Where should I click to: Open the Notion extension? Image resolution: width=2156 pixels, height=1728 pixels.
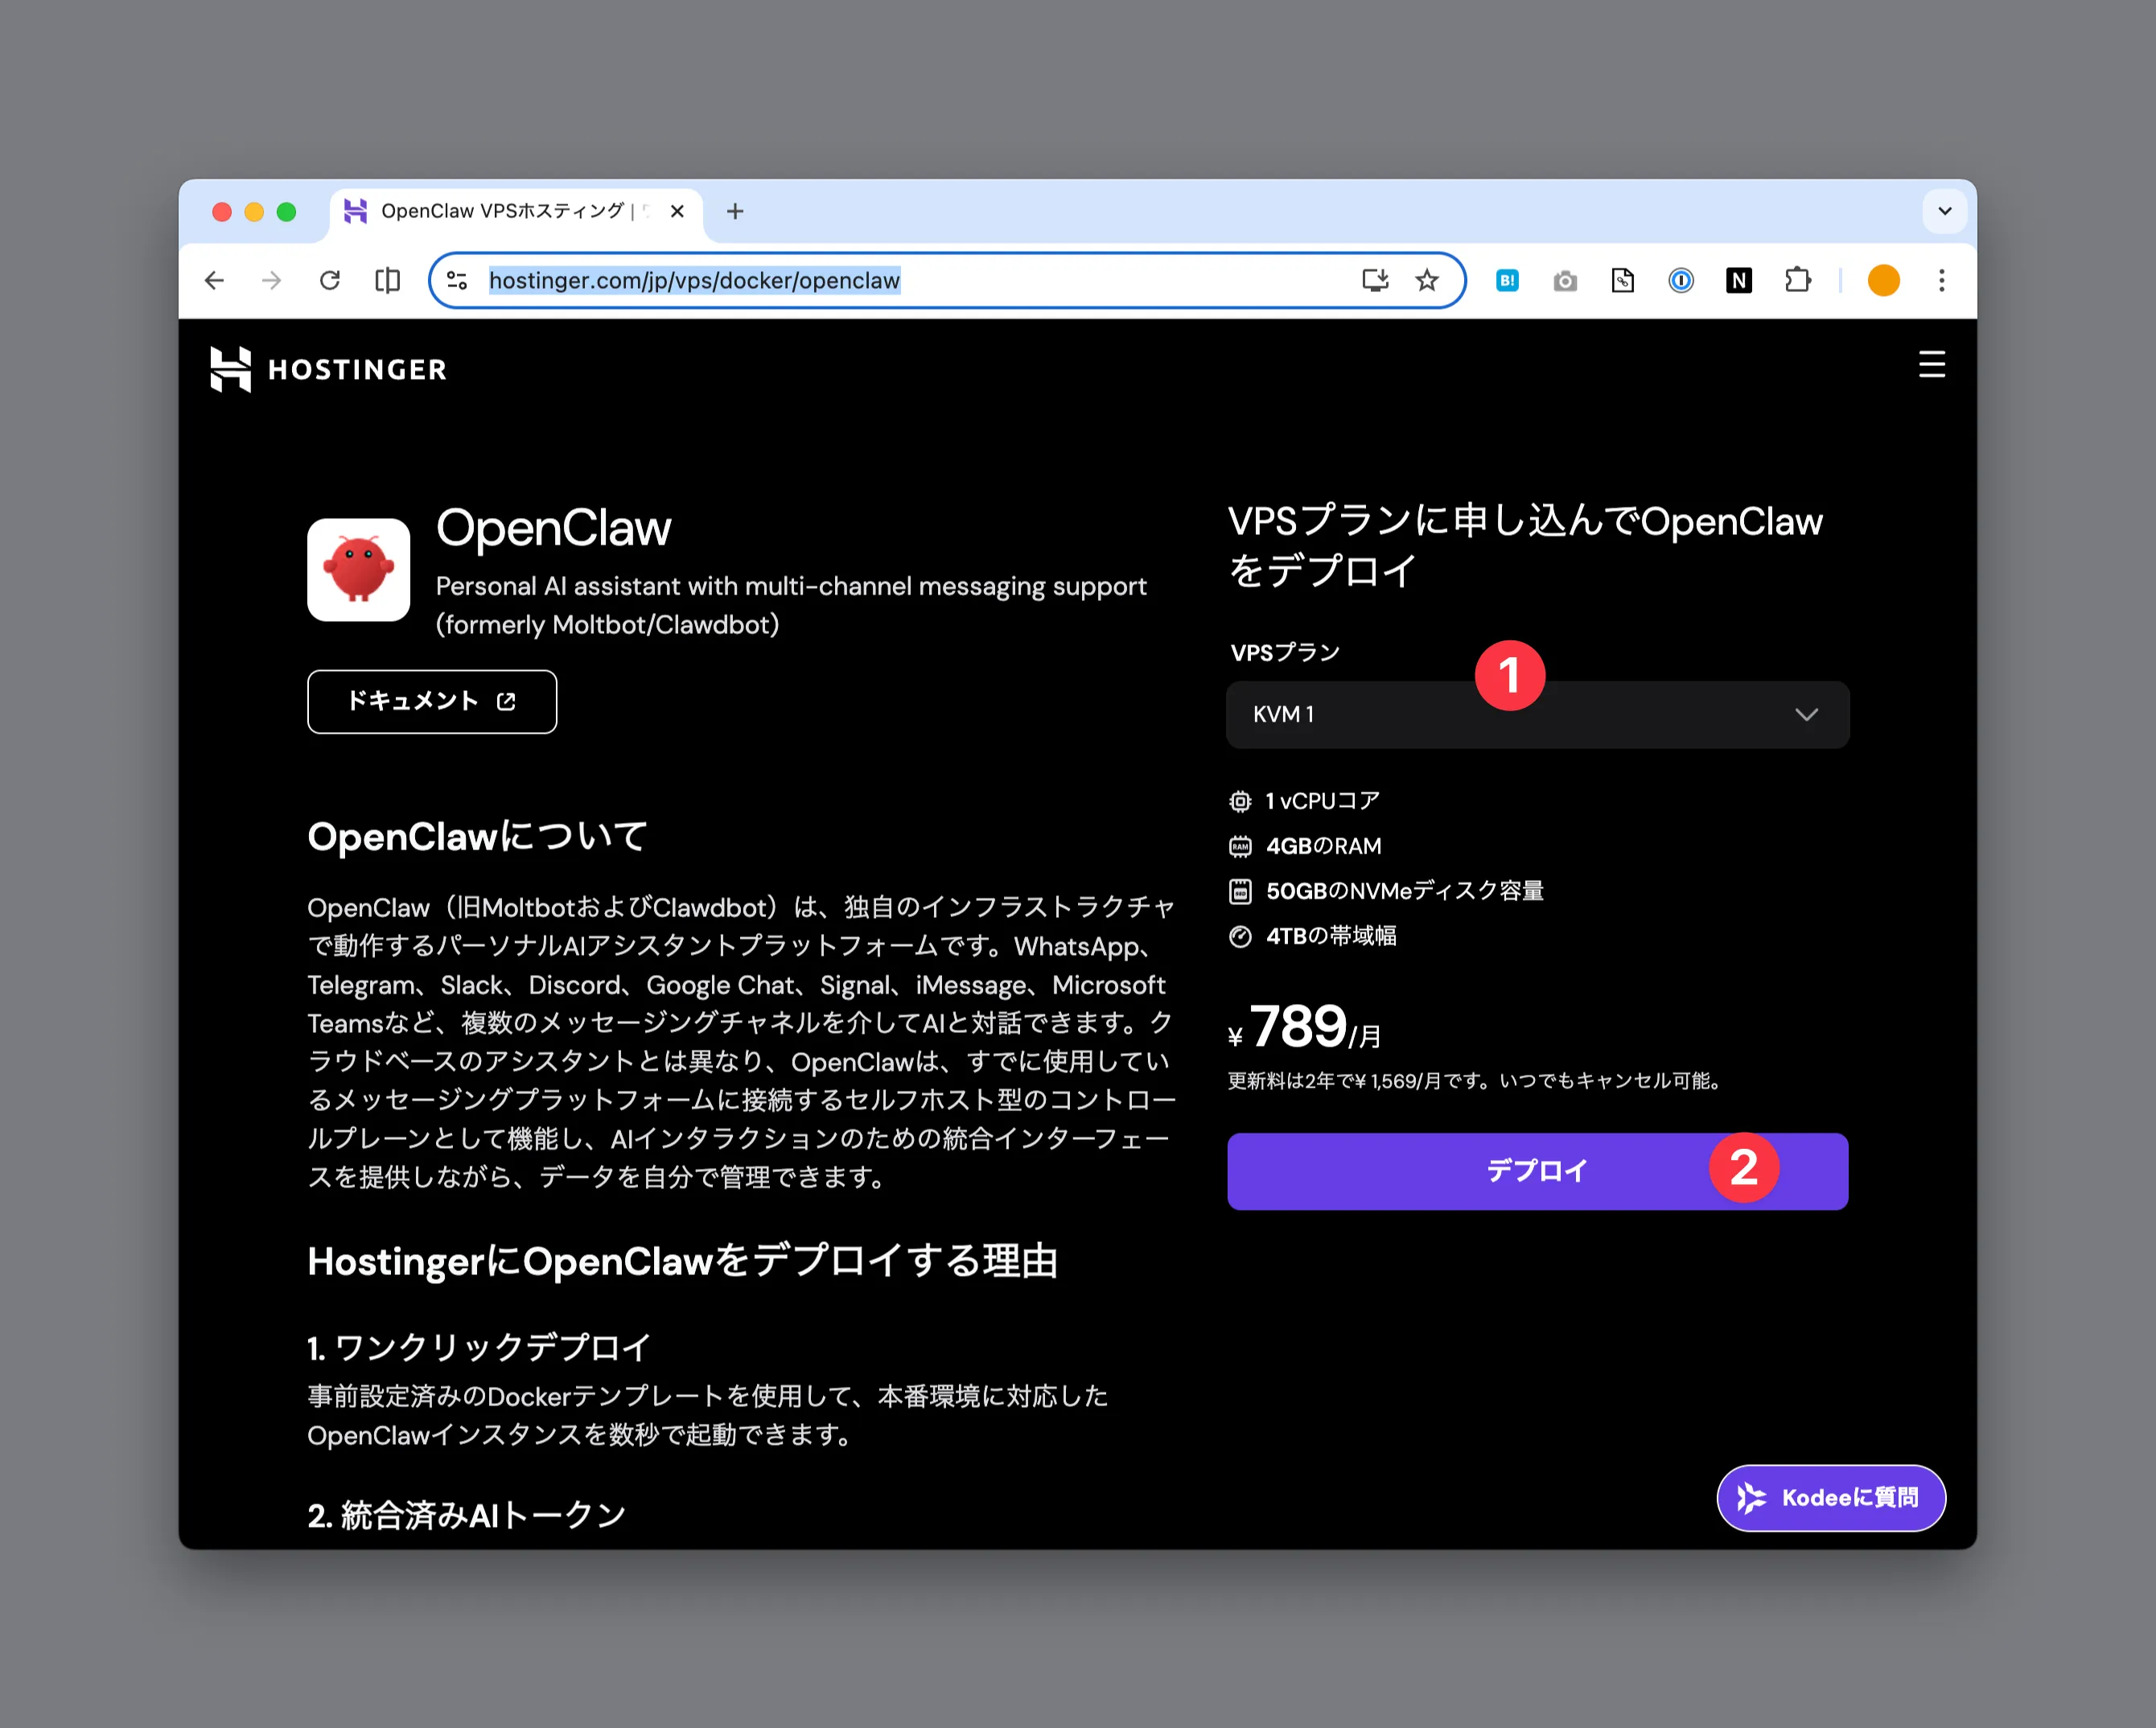(x=1739, y=281)
